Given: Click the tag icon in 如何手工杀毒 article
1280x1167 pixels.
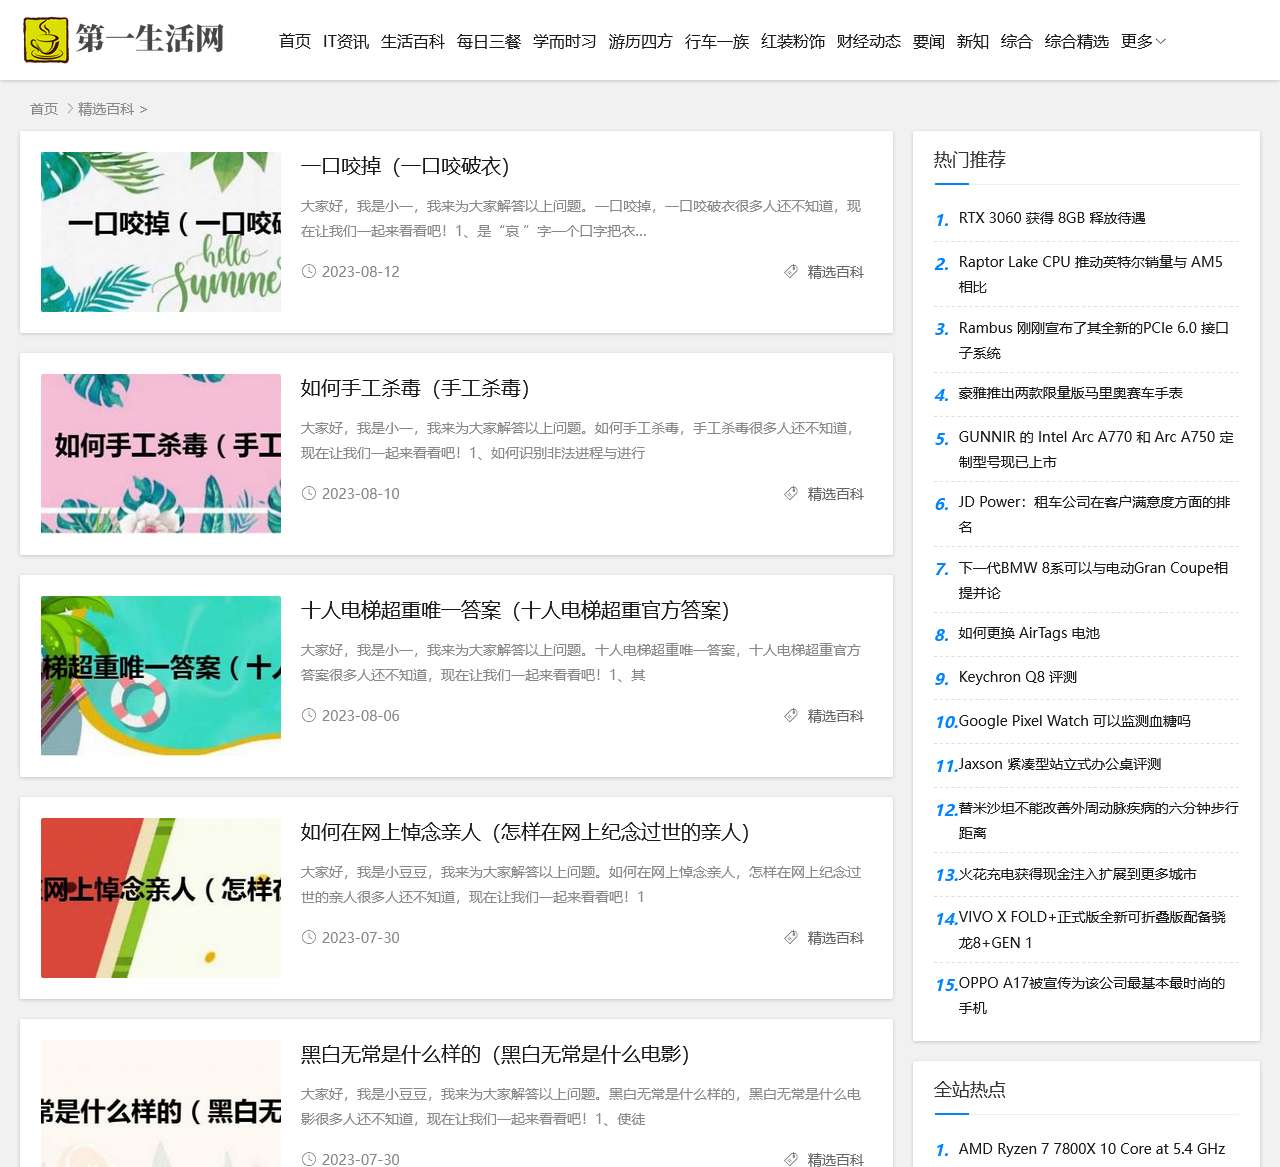Looking at the screenshot, I should (x=791, y=494).
